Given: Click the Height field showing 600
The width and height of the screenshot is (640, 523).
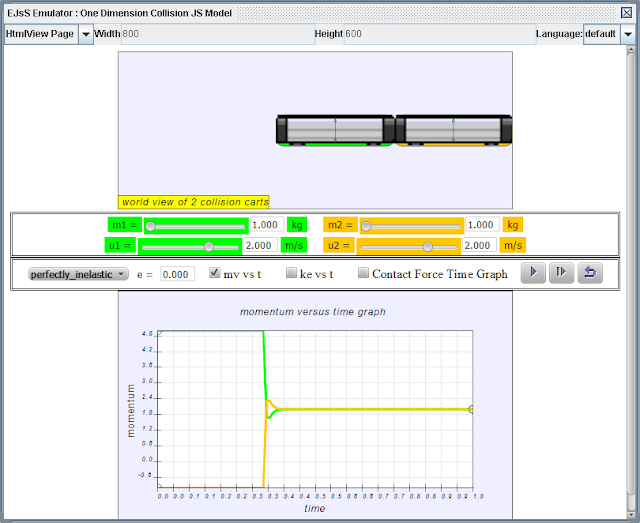Looking at the screenshot, I should coord(440,34).
